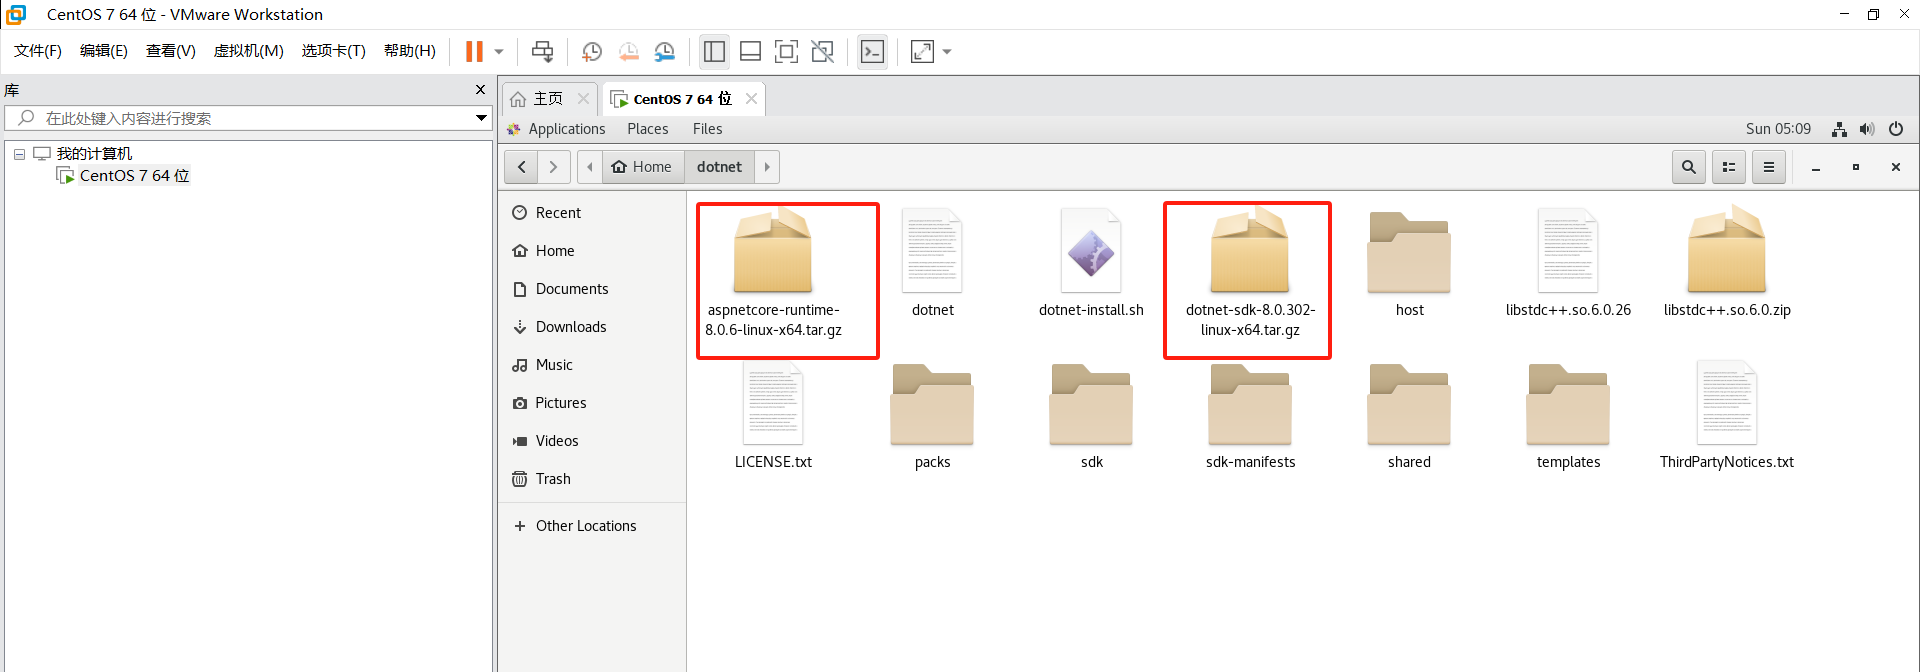This screenshot has width=1920, height=672.
Task: Open the 文件(F) menu
Action: 38,51
